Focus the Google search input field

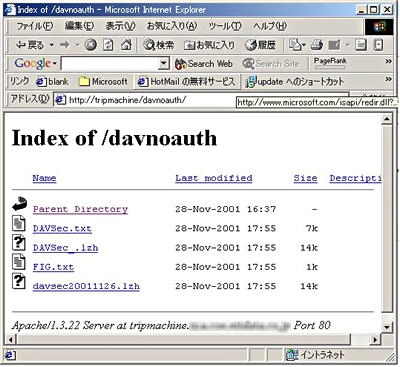pyautogui.click(x=109, y=64)
